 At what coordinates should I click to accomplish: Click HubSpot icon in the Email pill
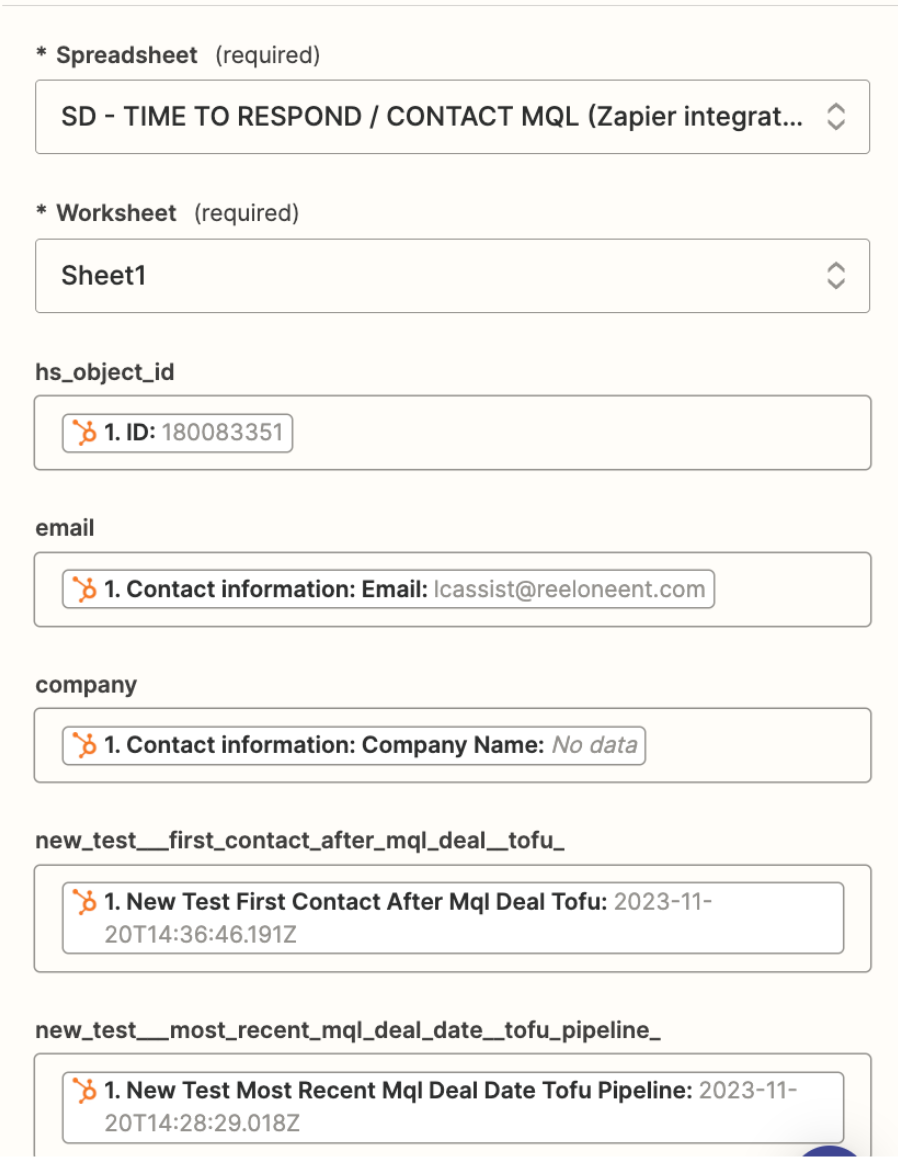pyautogui.click(x=85, y=589)
